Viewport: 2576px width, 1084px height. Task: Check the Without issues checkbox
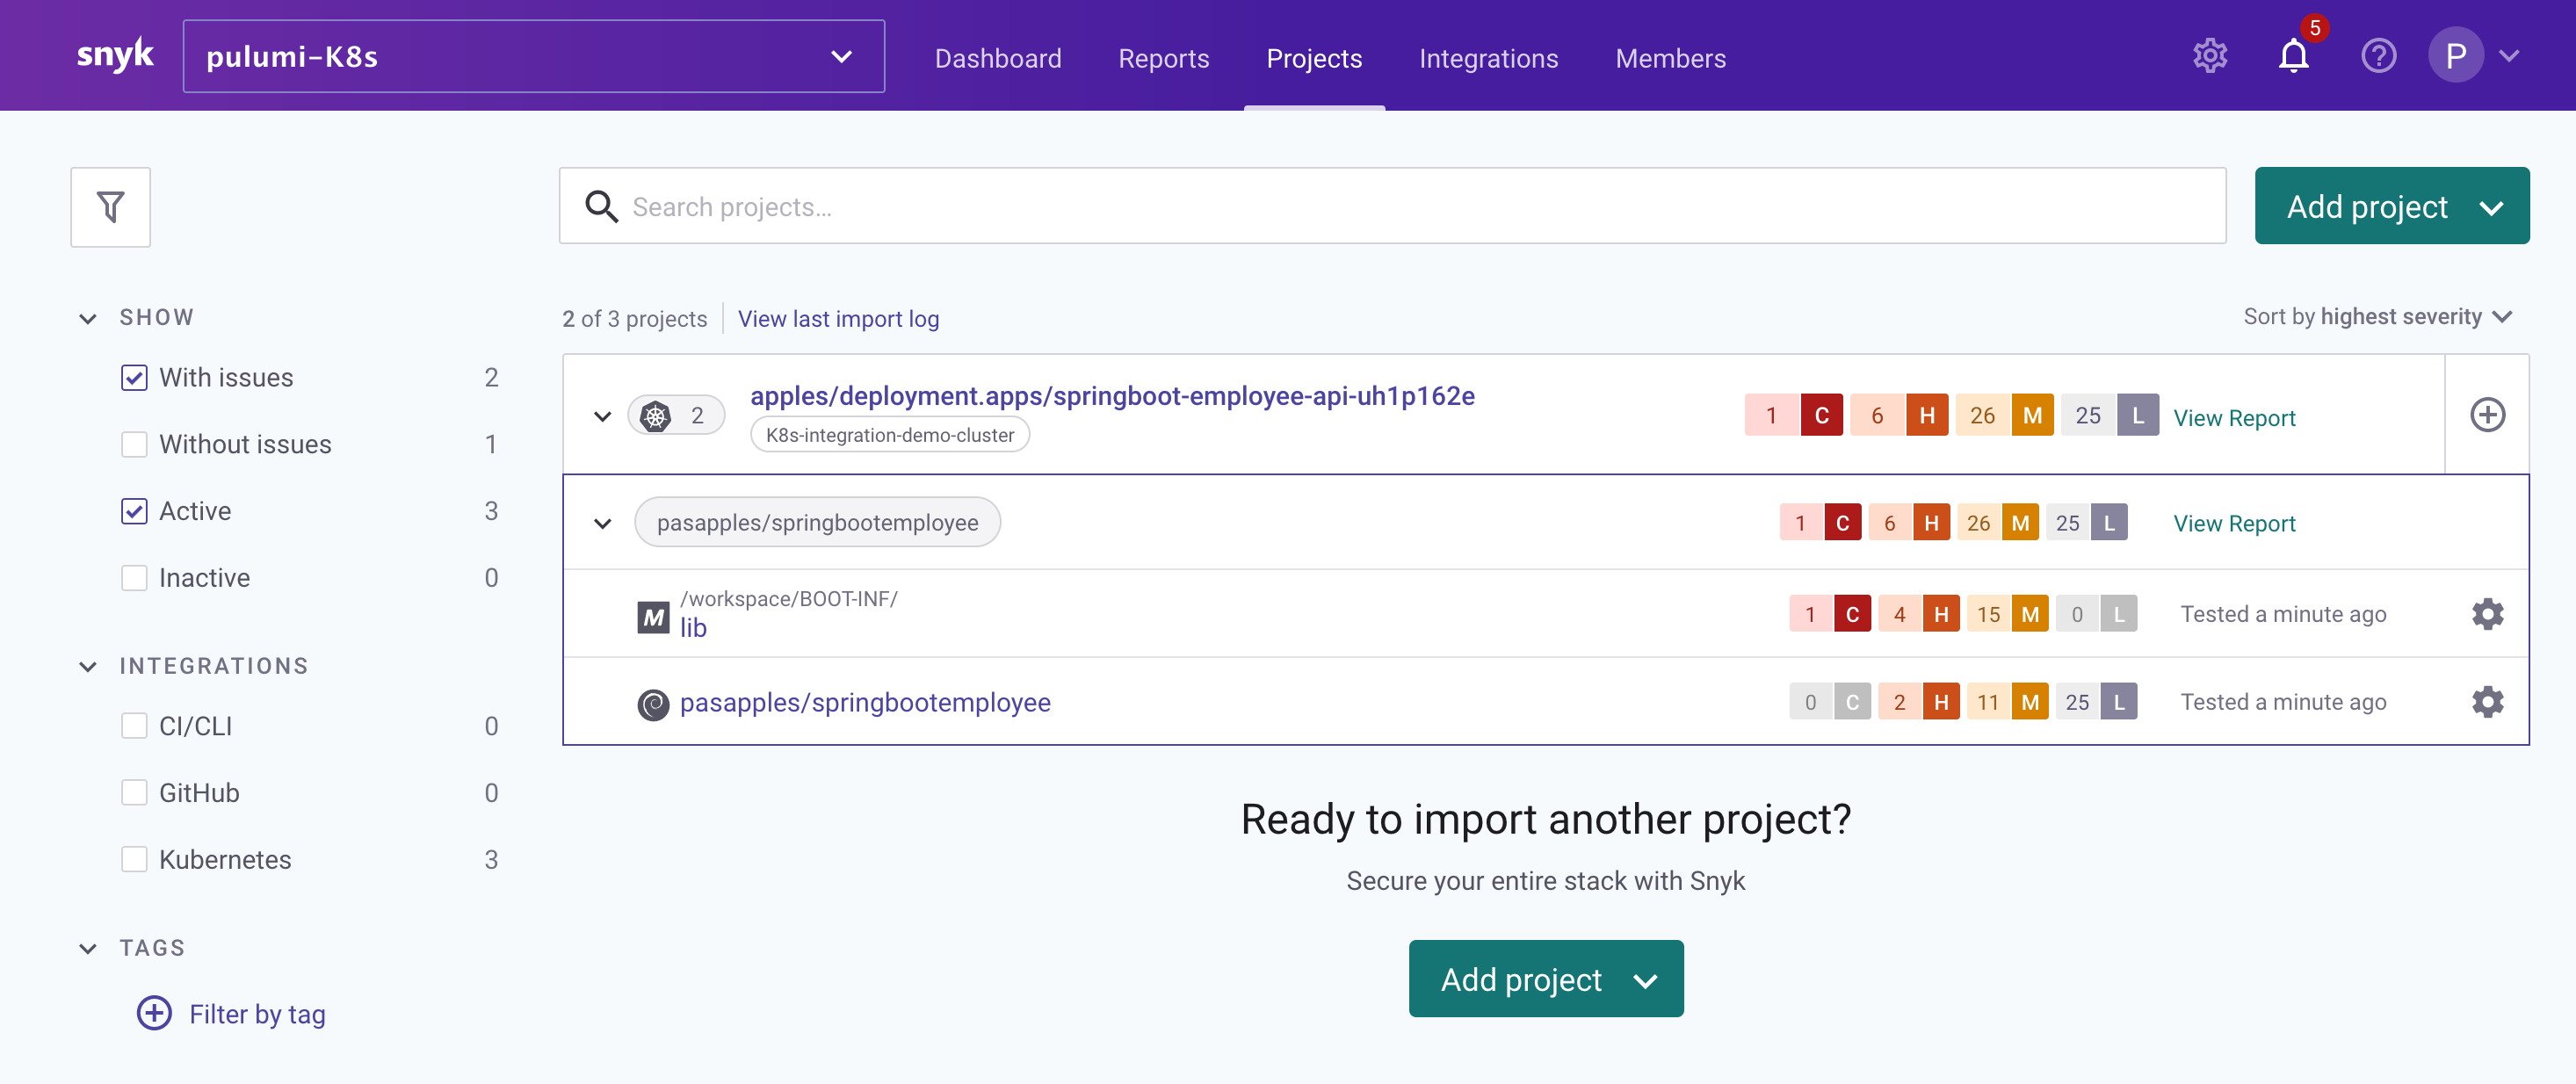point(134,445)
